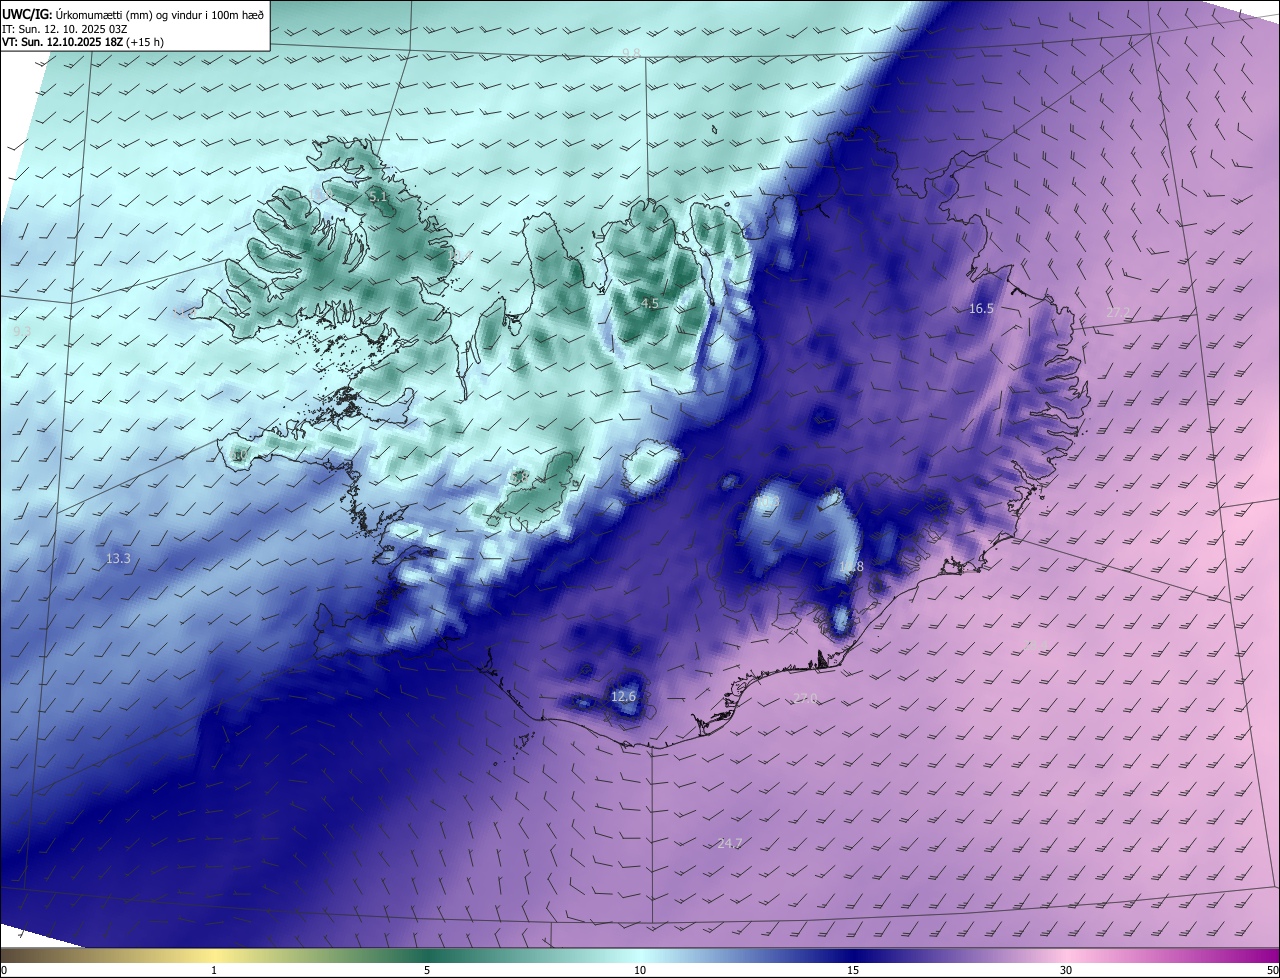Image resolution: width=1280 pixels, height=978 pixels.
Task: Click the colorbar tick label 0
Action: [4, 970]
